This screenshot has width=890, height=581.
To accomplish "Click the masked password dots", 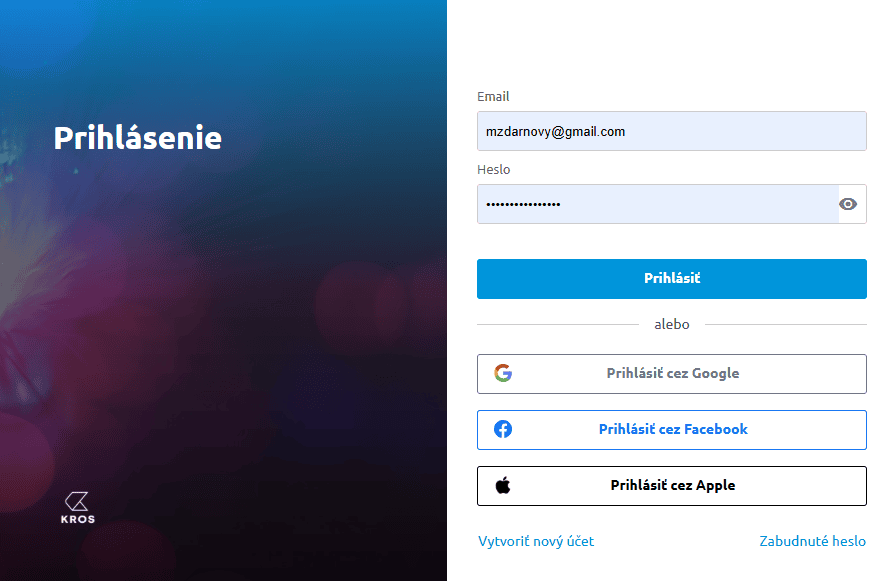I will (523, 204).
